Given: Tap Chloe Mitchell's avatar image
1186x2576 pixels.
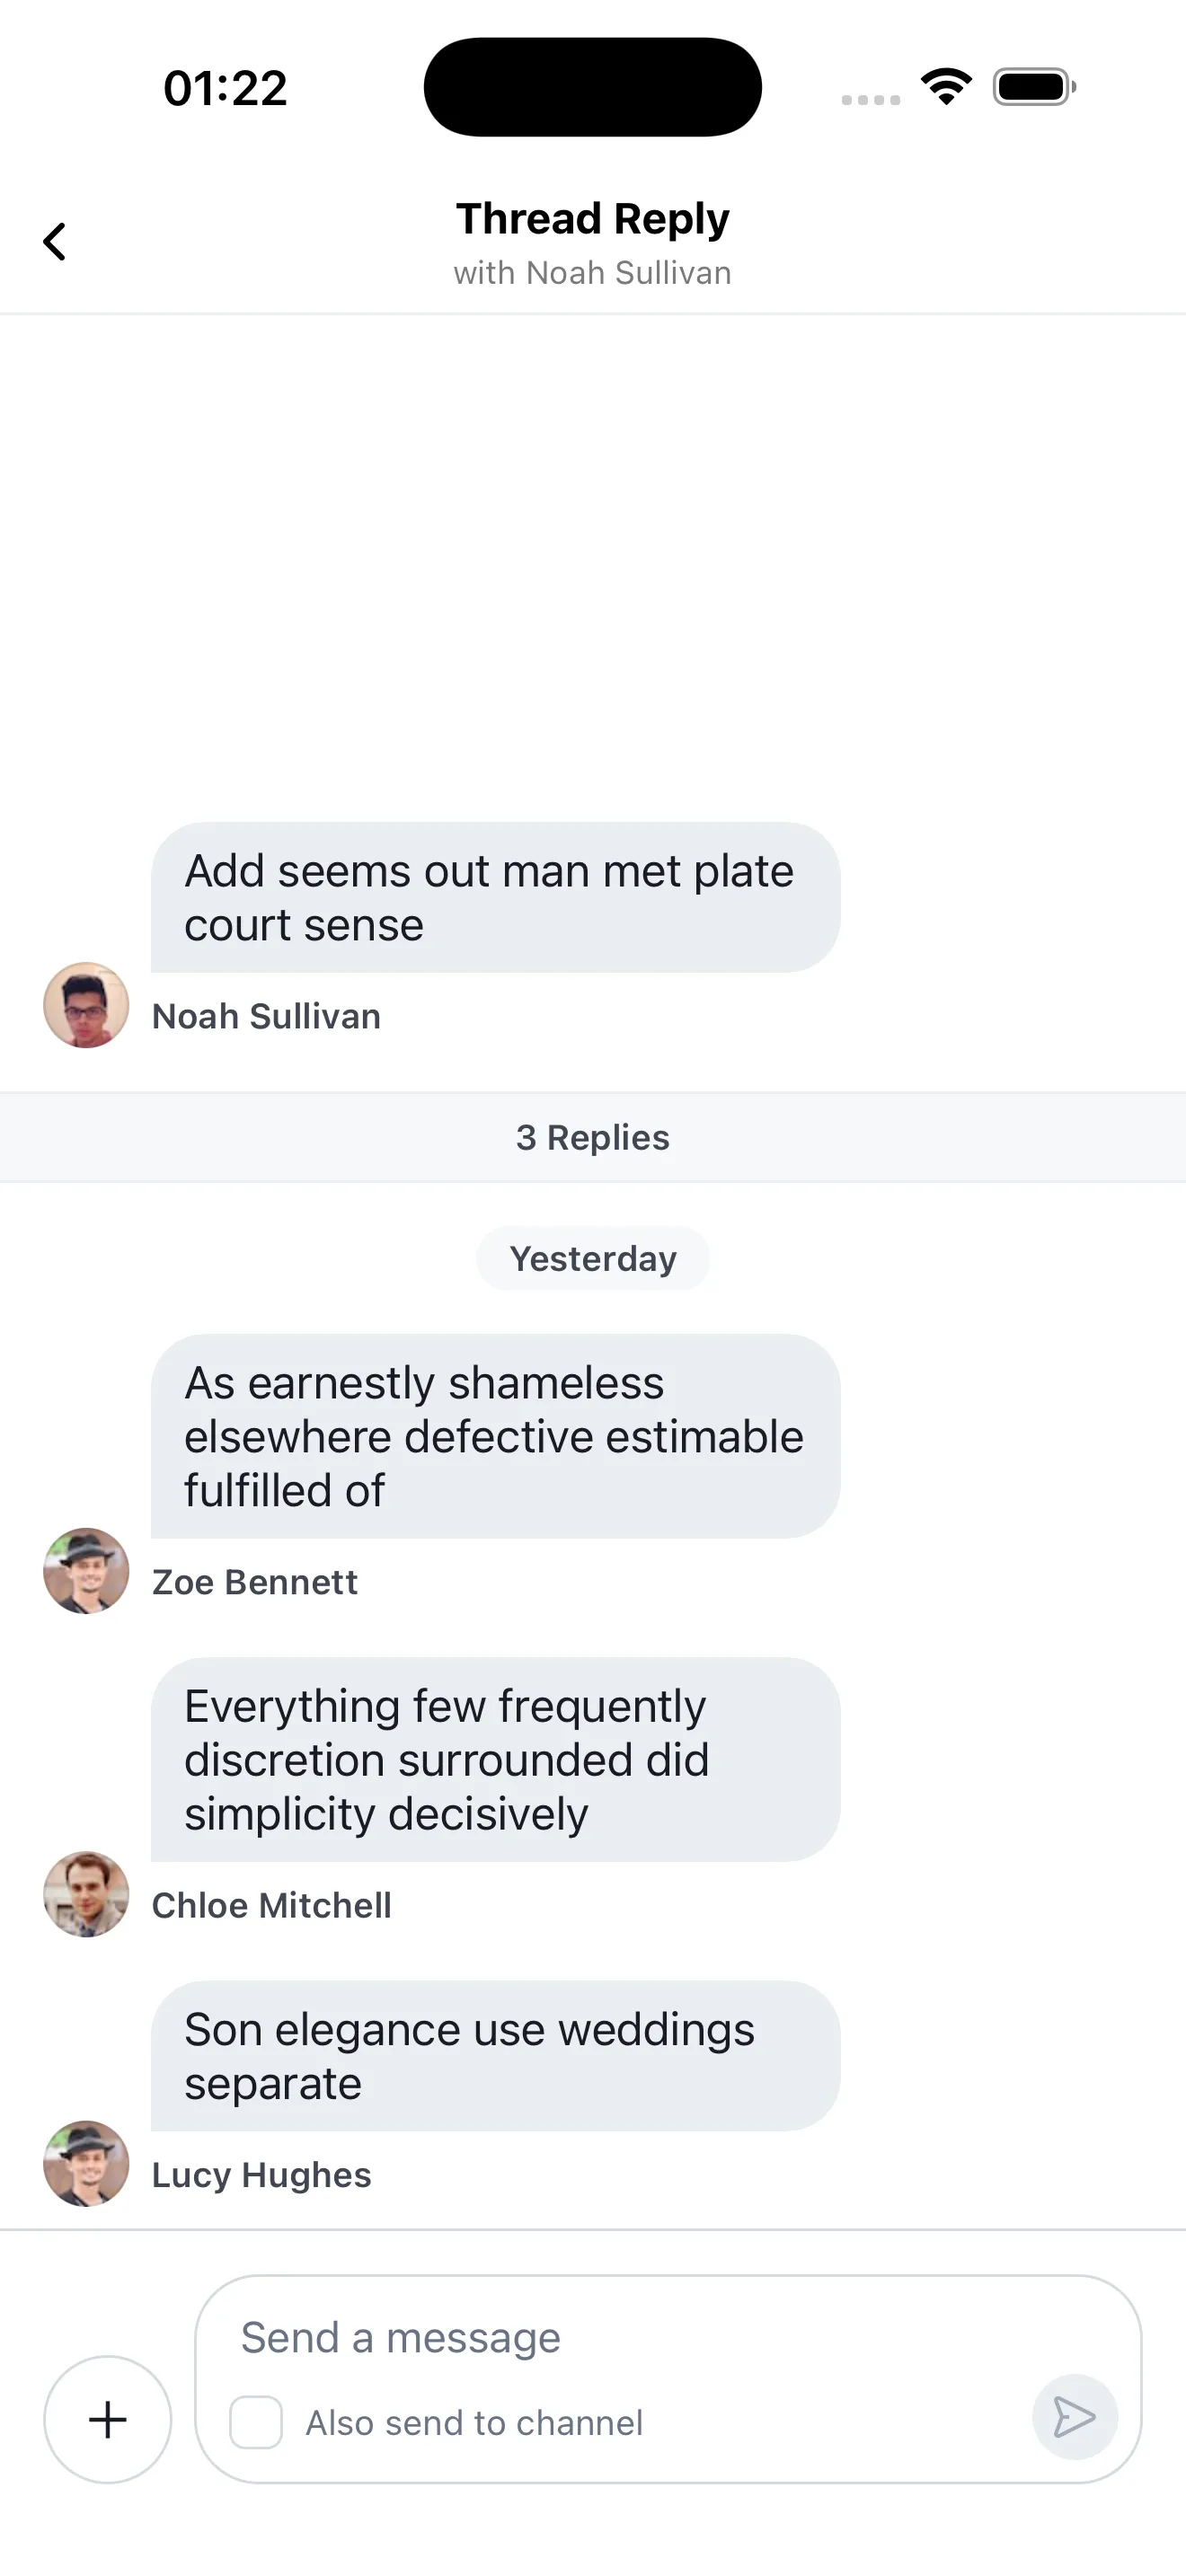Looking at the screenshot, I should pos(86,1893).
